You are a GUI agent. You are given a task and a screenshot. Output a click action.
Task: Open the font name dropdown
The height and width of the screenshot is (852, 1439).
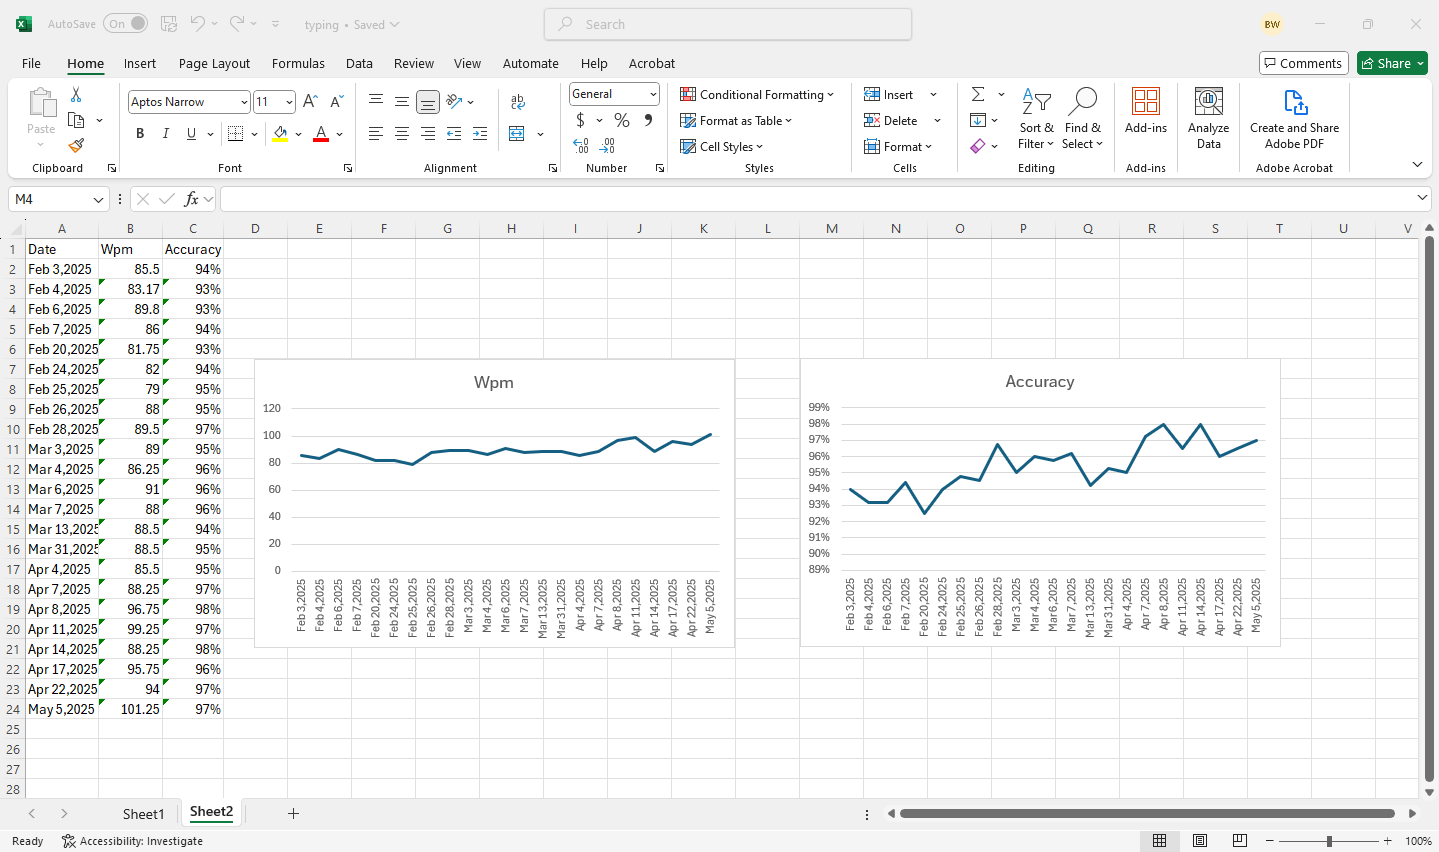coord(244,102)
